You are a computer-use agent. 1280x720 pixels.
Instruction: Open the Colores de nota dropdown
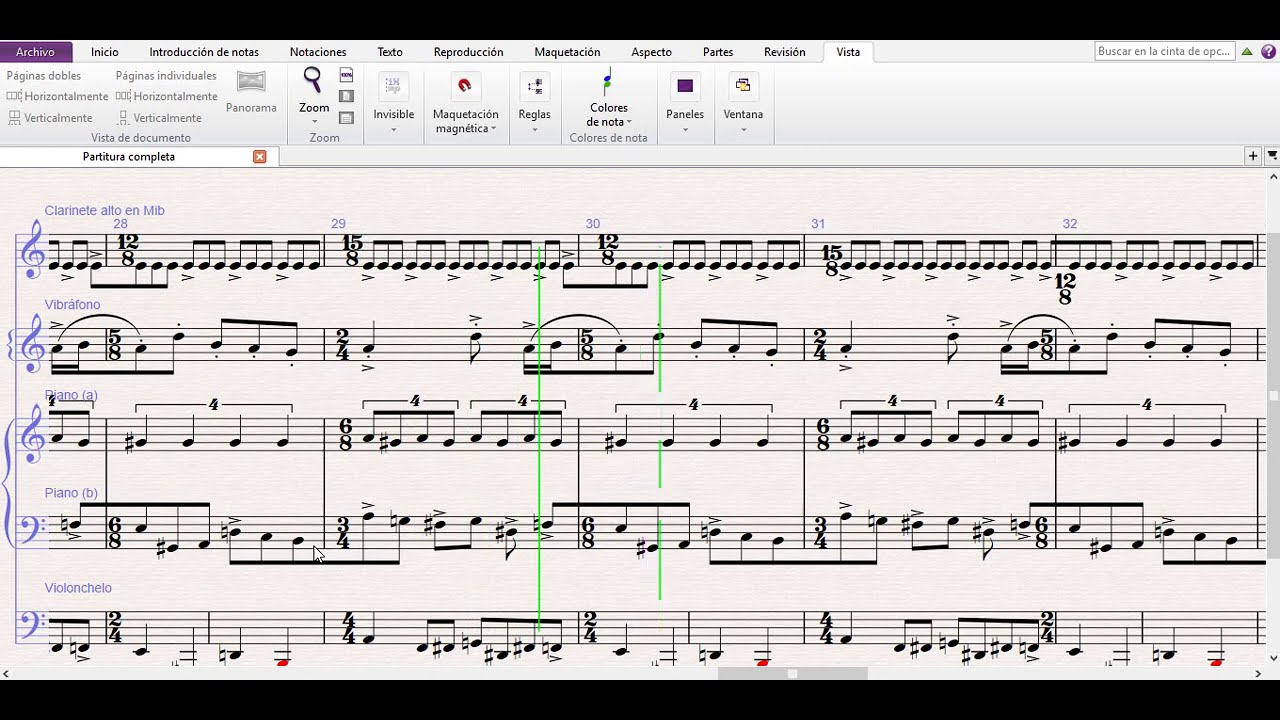click(608, 115)
